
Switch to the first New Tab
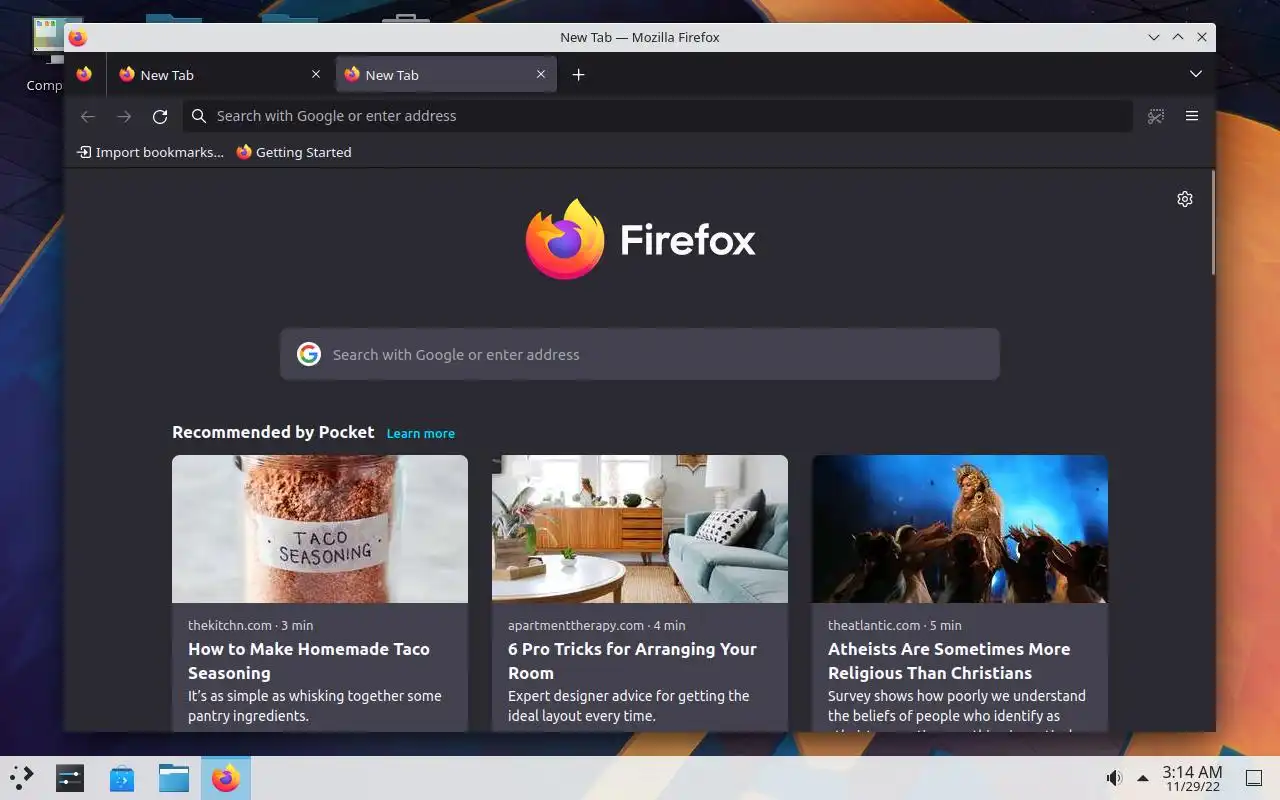click(x=219, y=75)
